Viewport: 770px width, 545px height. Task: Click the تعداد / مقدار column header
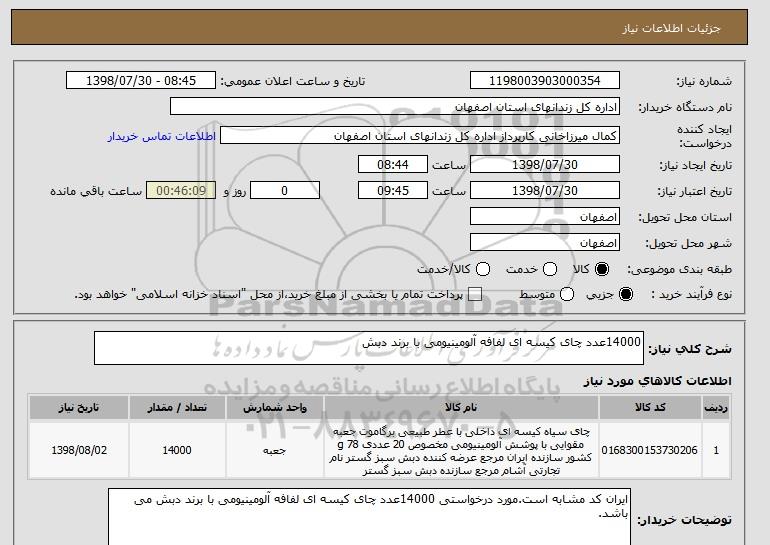[x=177, y=408]
